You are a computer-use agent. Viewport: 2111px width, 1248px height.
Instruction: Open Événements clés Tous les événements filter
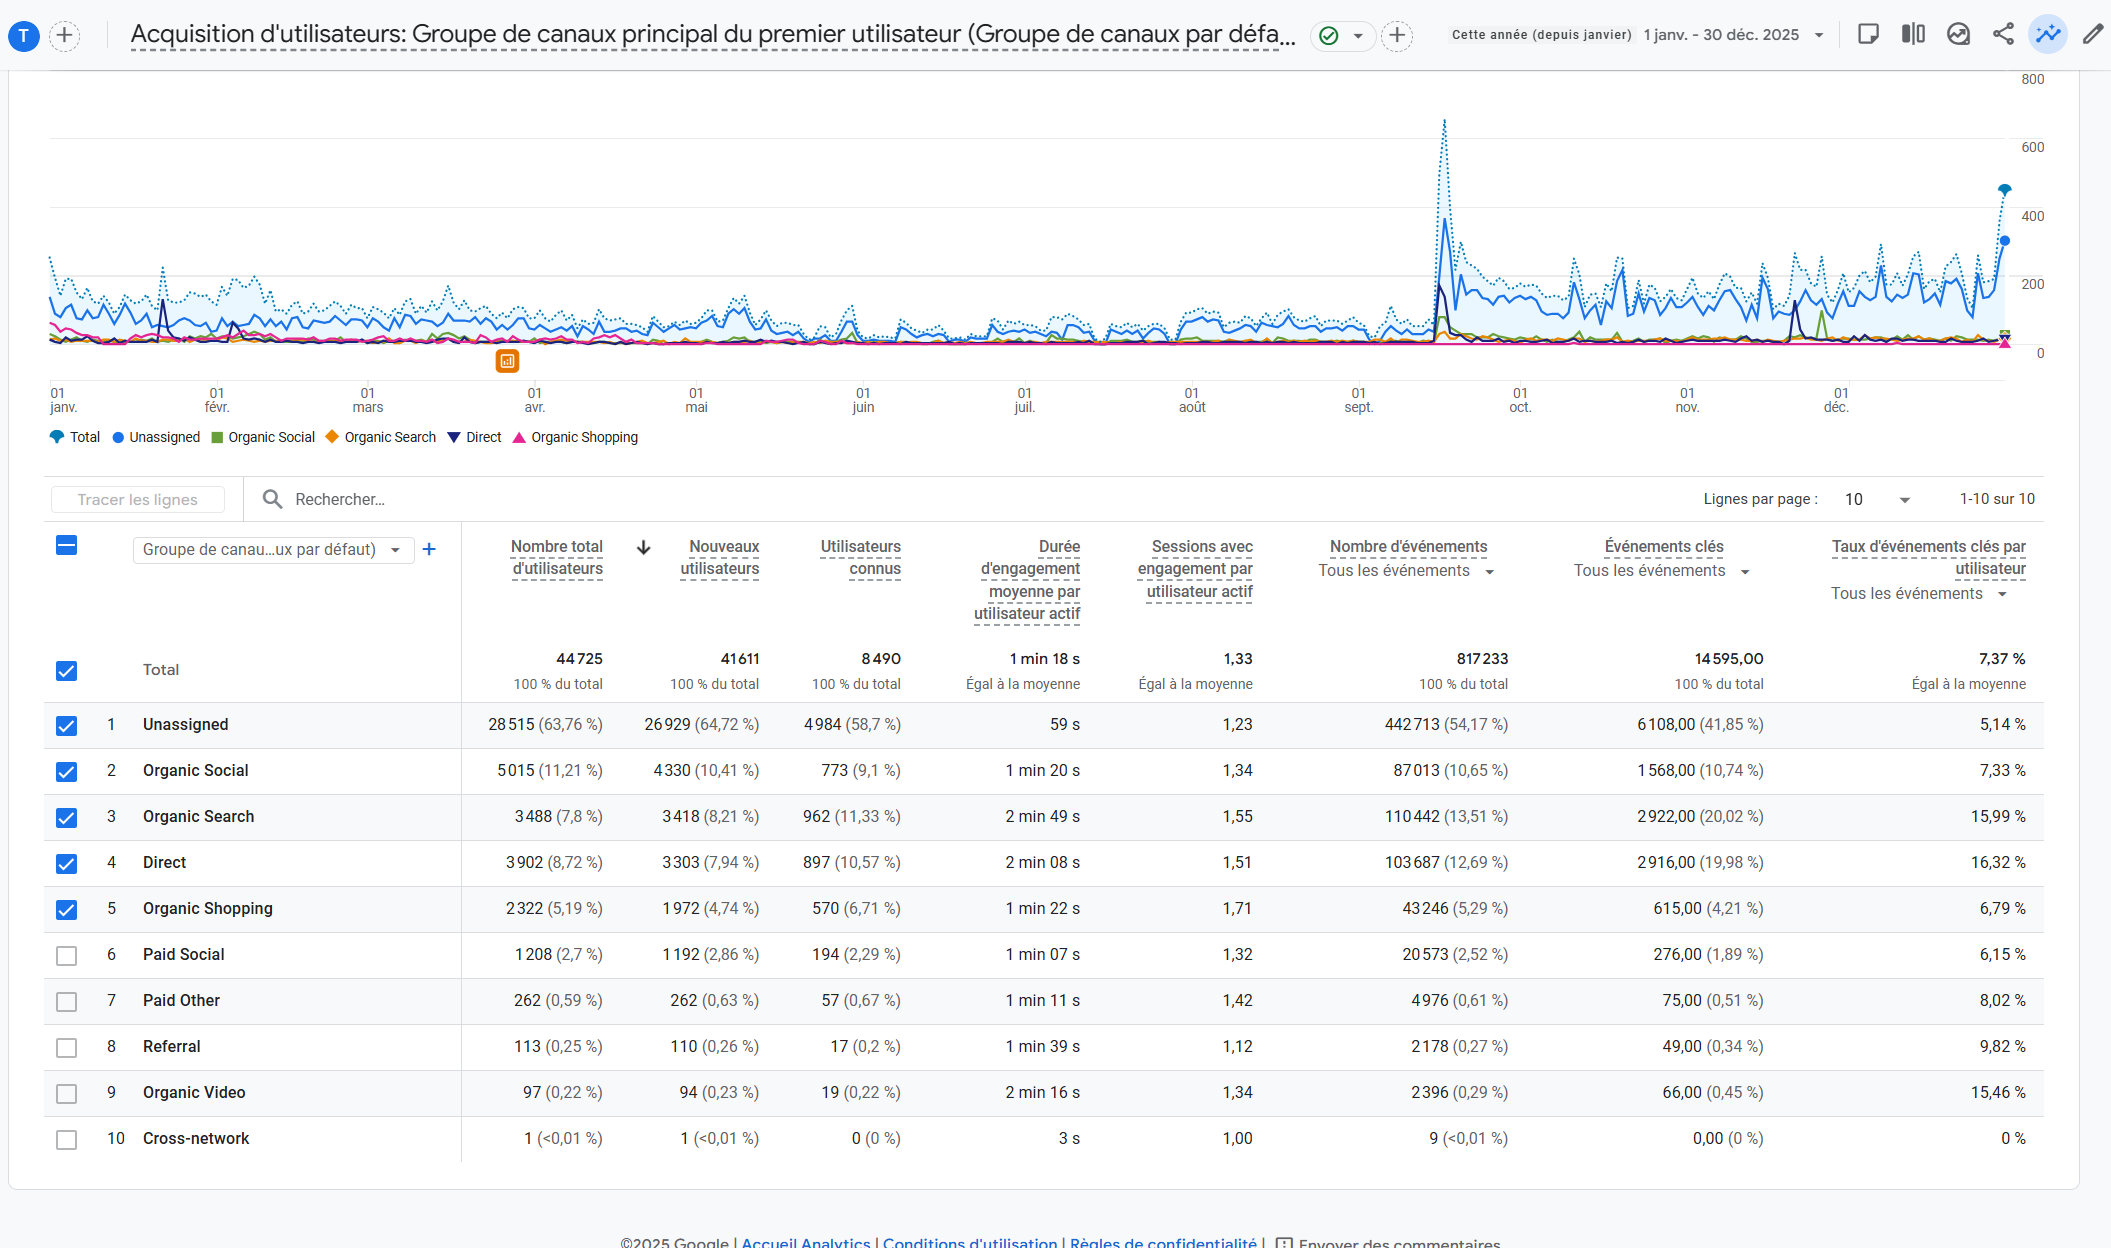(x=1662, y=571)
